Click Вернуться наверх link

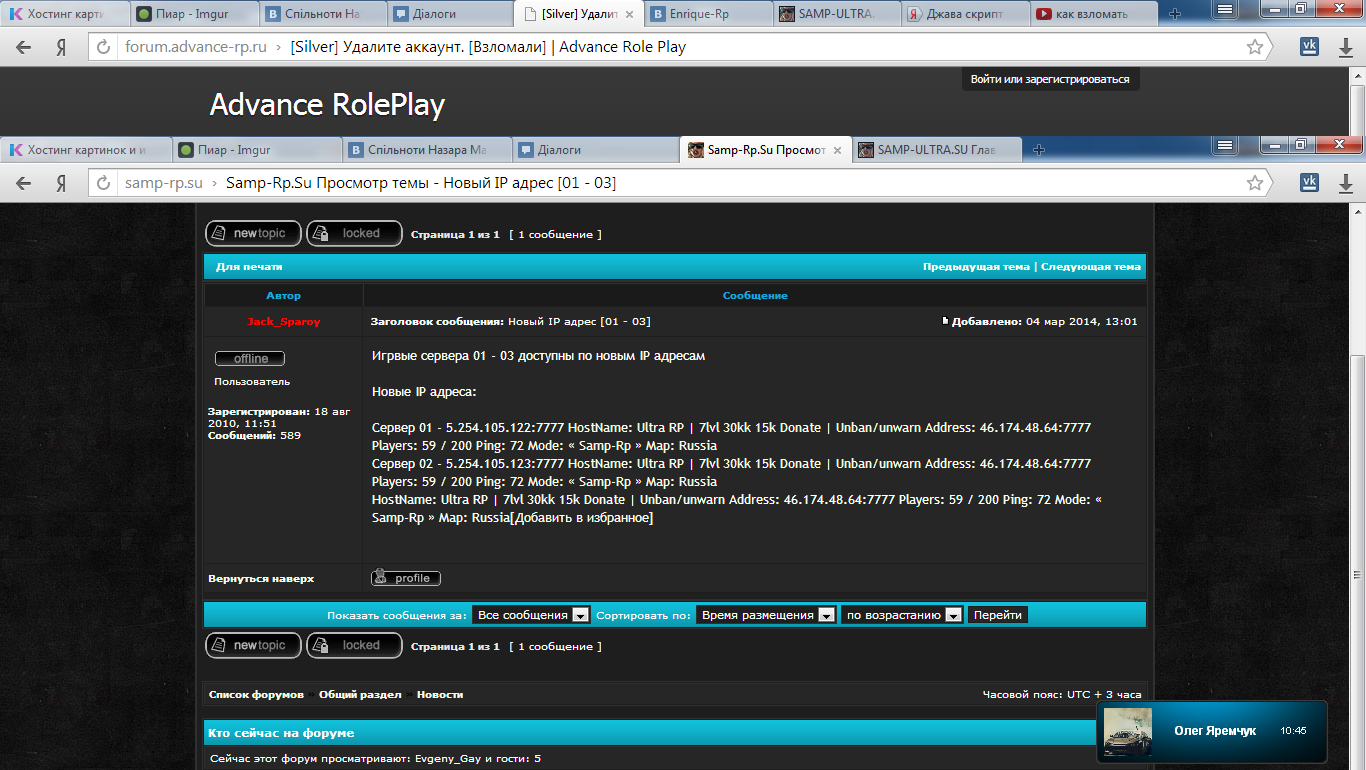click(x=261, y=578)
